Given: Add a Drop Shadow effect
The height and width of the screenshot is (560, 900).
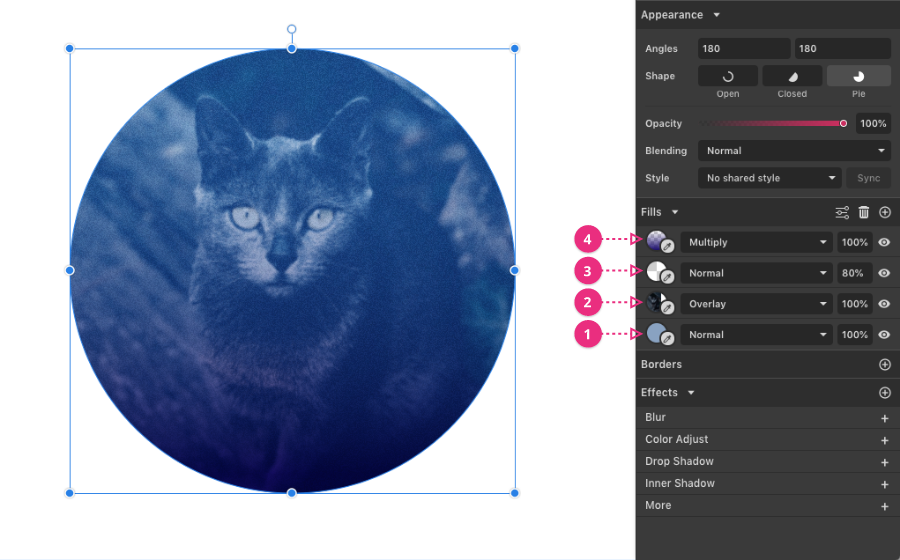Looking at the screenshot, I should [x=885, y=462].
